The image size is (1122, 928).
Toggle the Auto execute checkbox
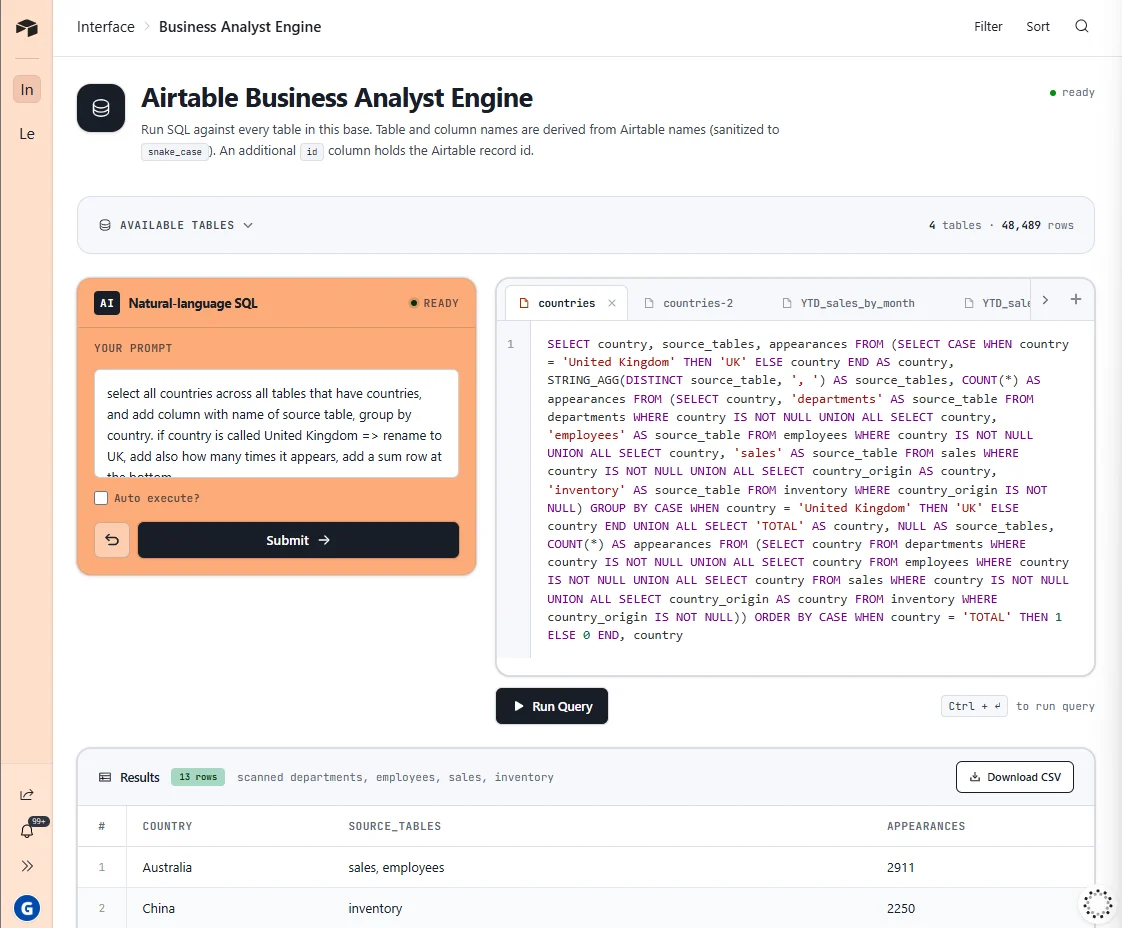(101, 498)
